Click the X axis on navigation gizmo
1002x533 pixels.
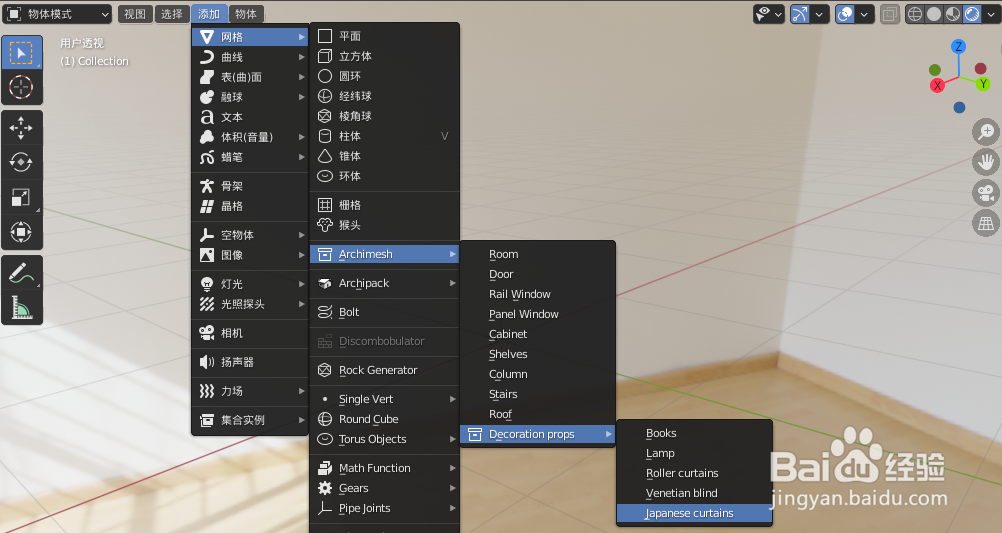coord(937,85)
